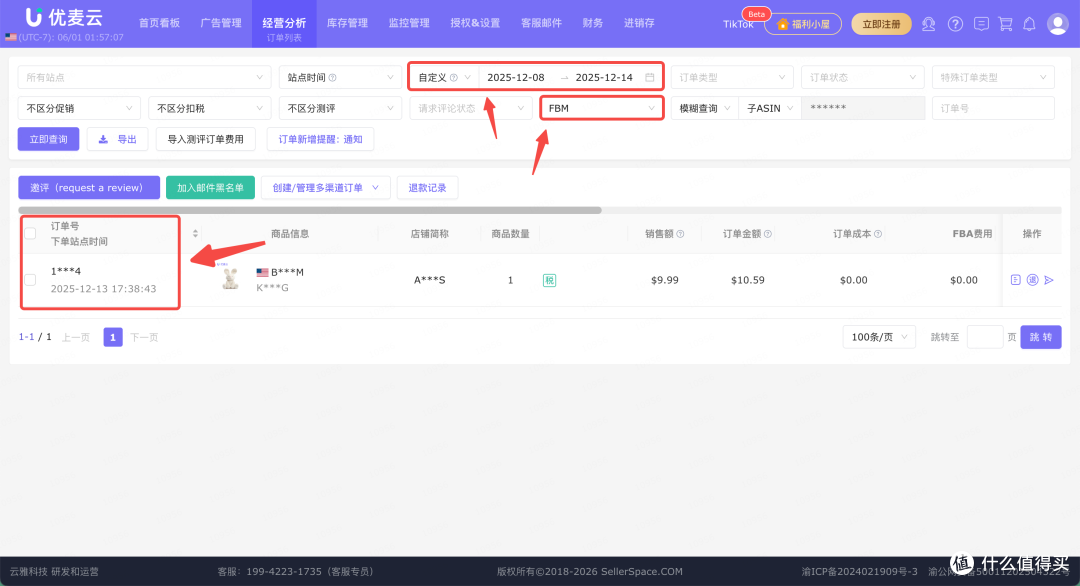Viewport: 1080px width, 586px height.
Task: Click the 福利小屋 button
Action: pyautogui.click(x=802, y=24)
